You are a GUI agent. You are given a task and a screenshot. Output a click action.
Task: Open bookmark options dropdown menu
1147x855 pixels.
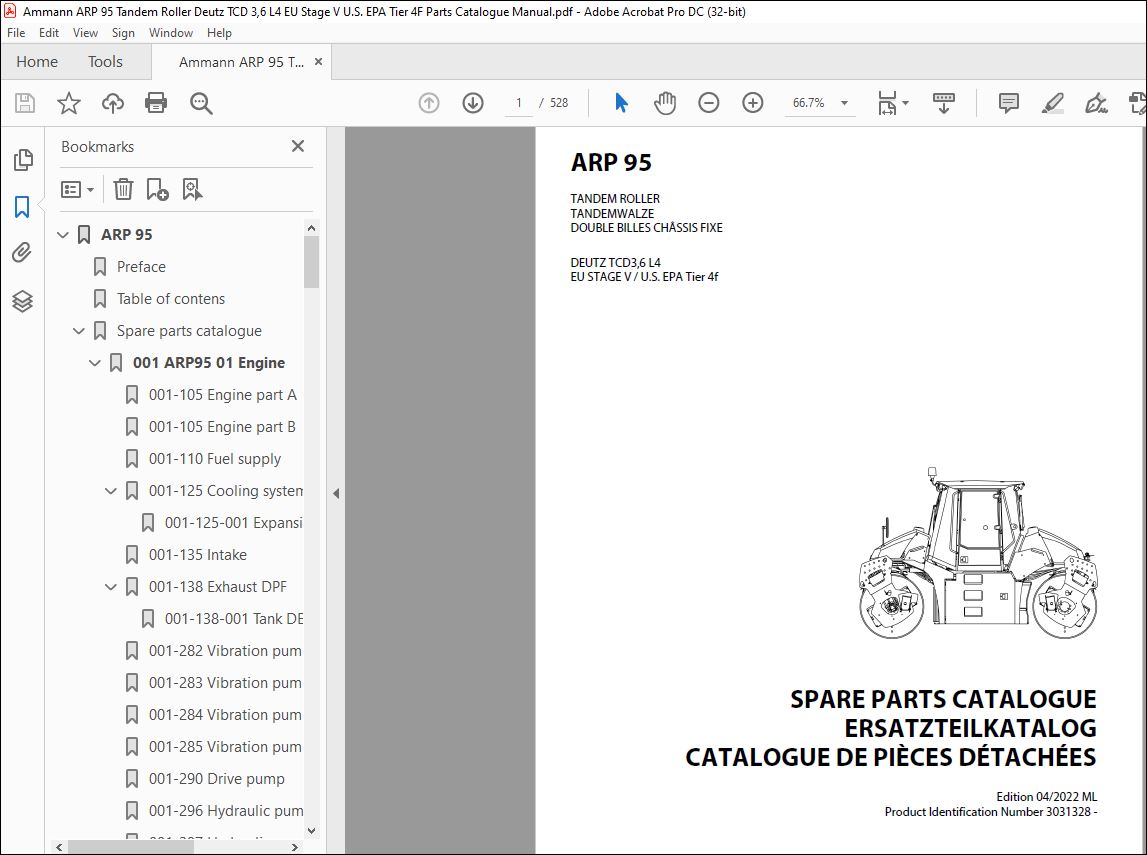tap(78, 190)
